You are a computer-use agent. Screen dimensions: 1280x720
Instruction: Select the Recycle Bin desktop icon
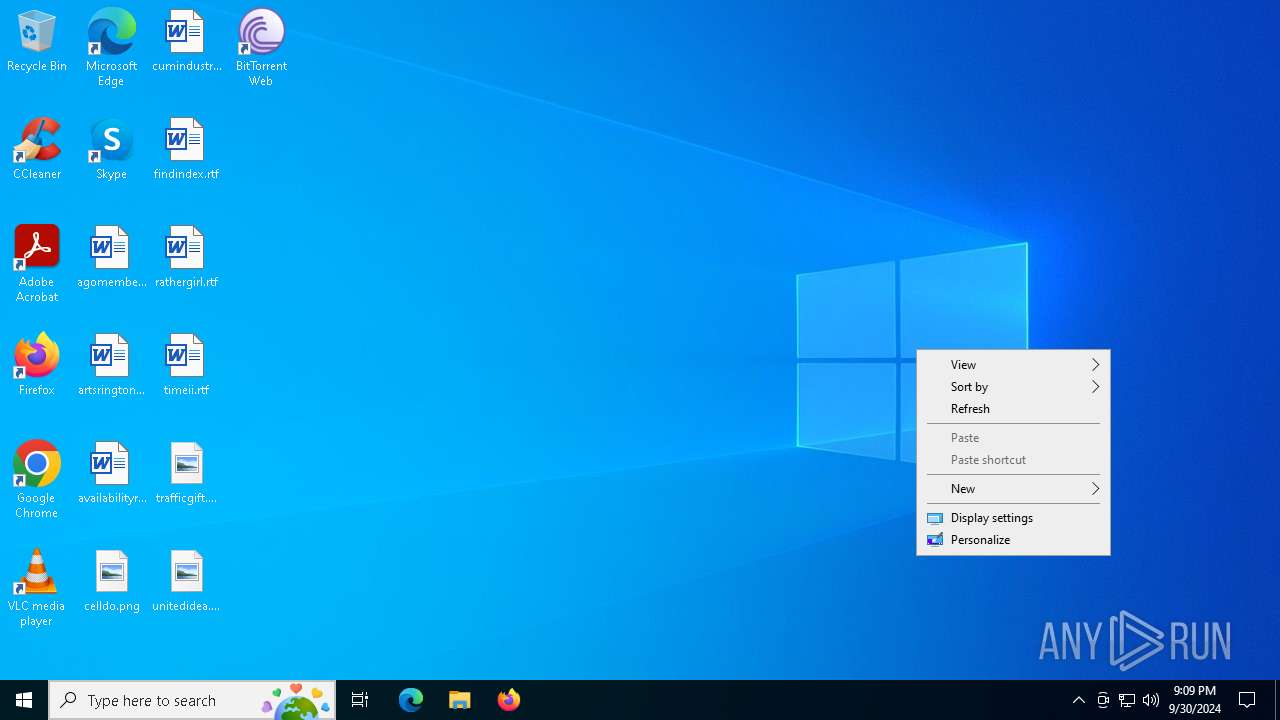click(x=37, y=42)
